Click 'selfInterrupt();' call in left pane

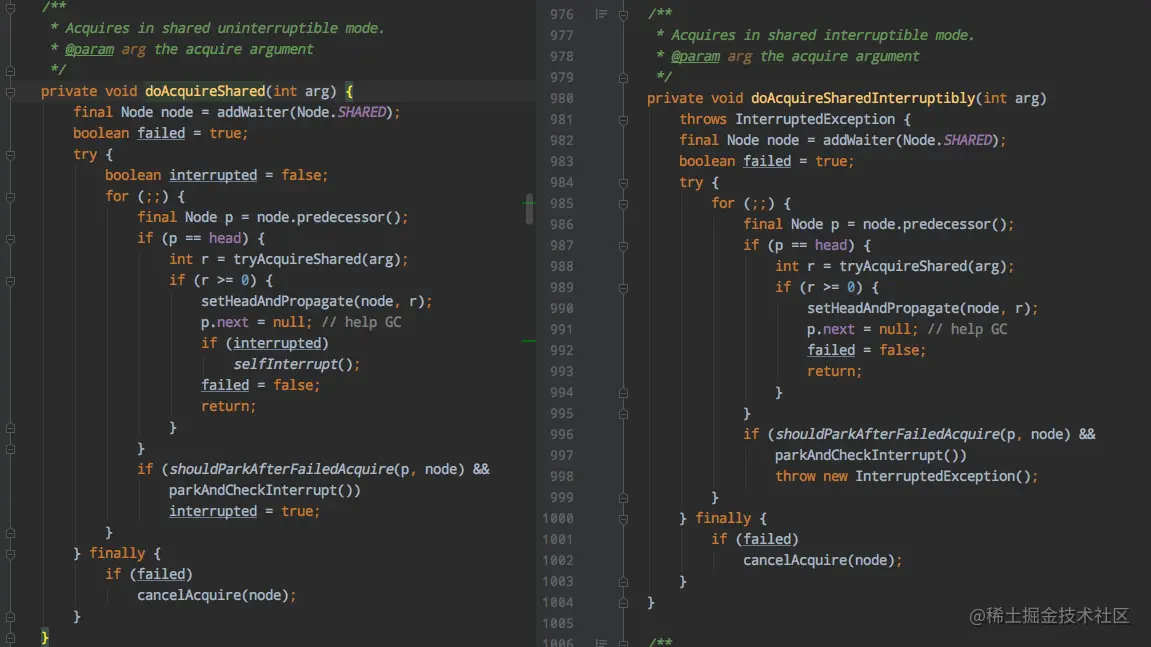pos(297,364)
